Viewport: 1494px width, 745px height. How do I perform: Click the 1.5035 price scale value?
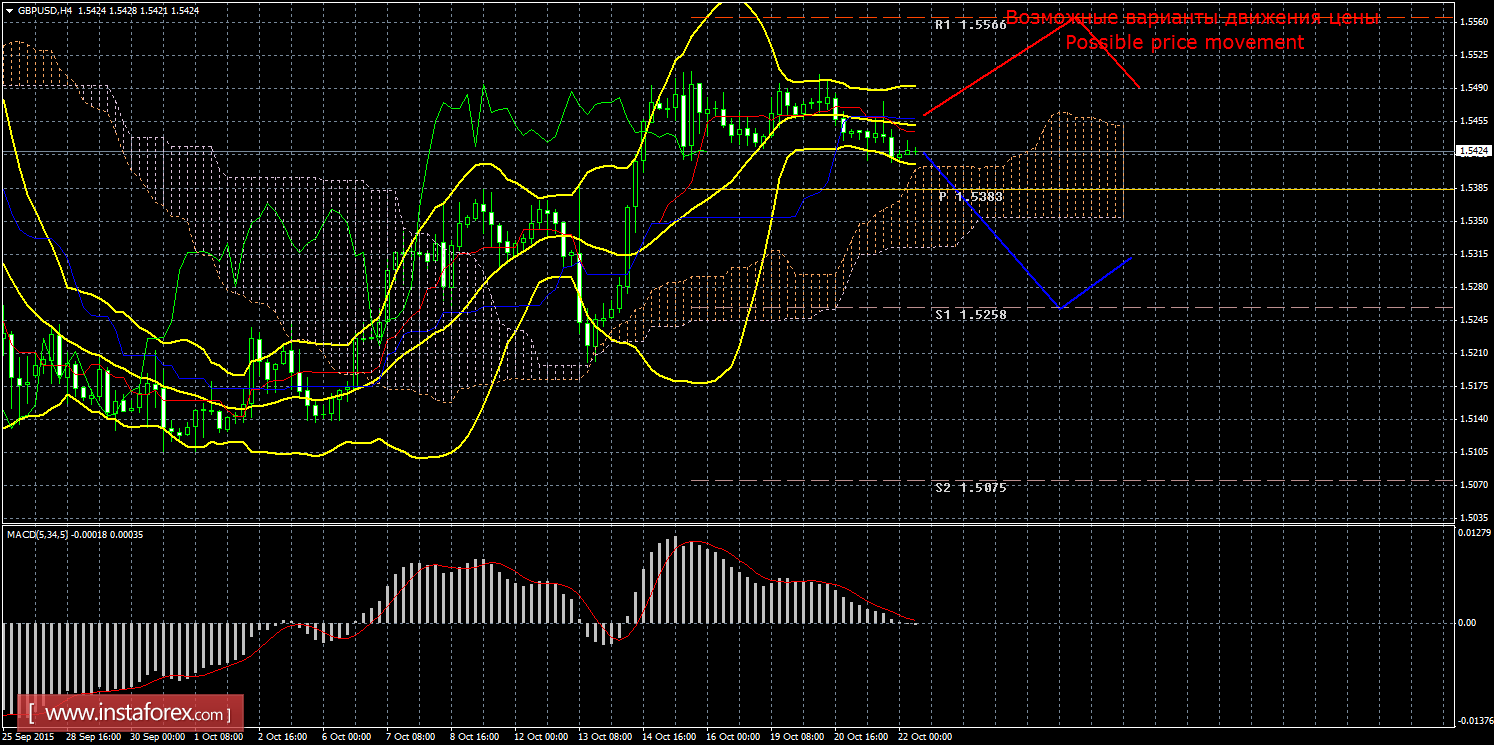click(1472, 518)
